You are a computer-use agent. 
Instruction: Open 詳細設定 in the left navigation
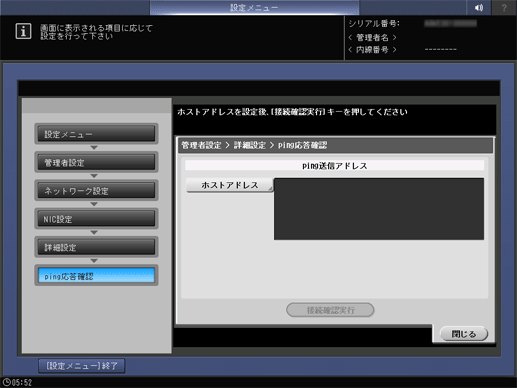[96, 247]
